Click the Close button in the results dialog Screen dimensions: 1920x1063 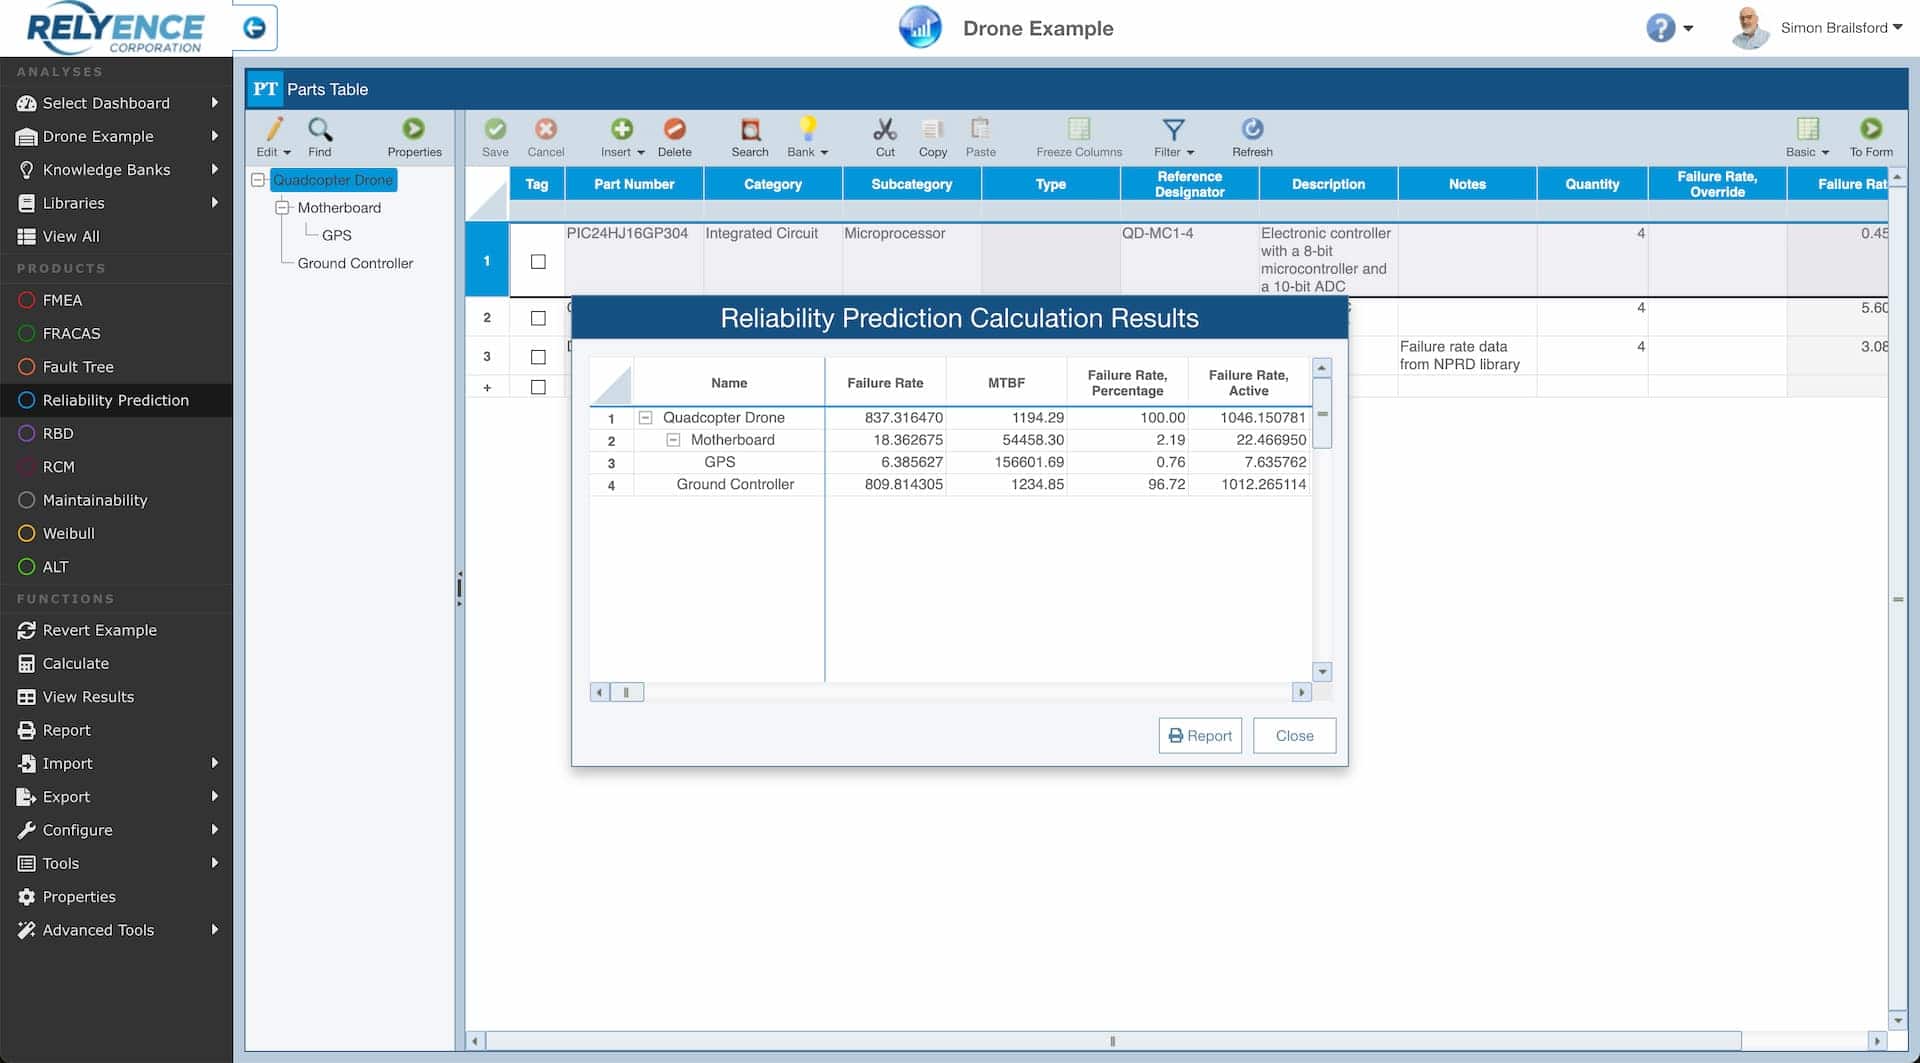coord(1294,735)
